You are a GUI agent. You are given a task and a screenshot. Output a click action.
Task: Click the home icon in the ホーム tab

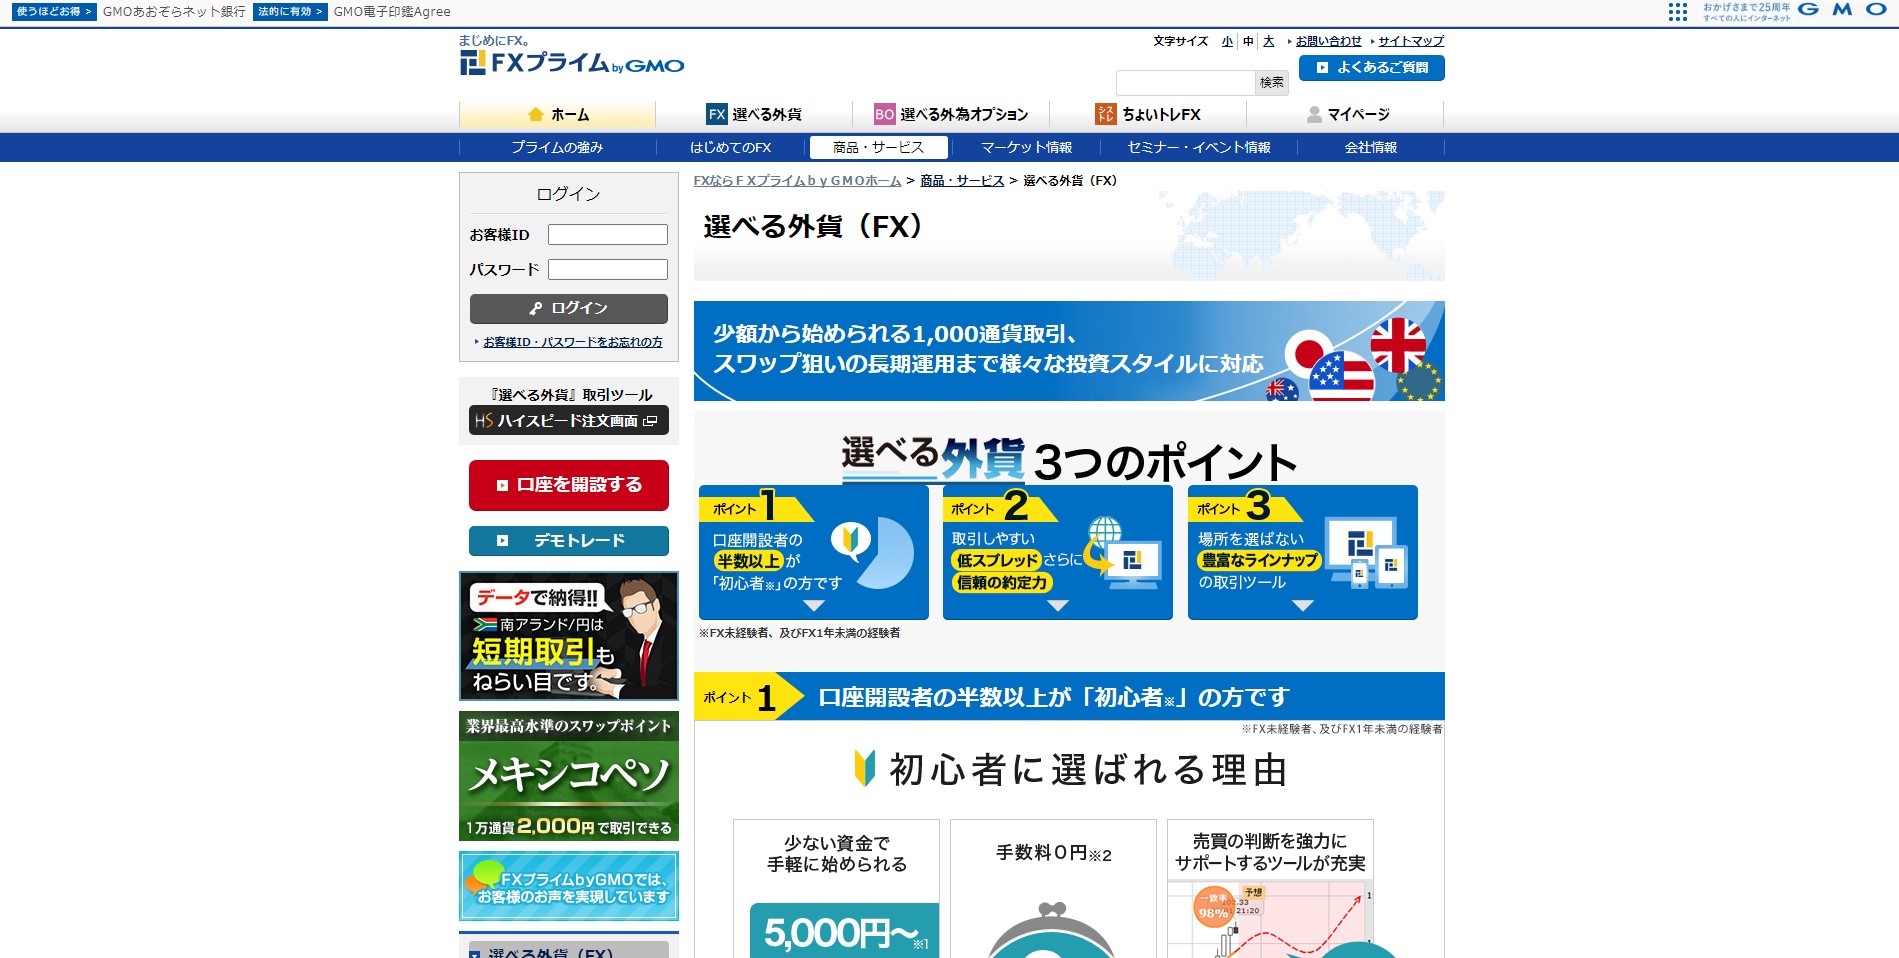click(536, 114)
